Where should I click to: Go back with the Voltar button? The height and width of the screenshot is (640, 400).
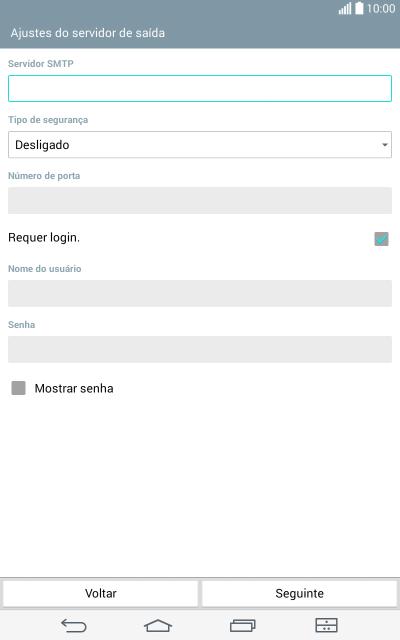(100, 593)
